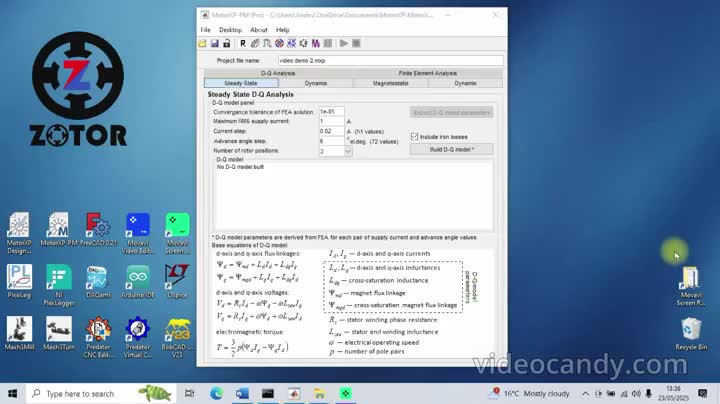Open Predator CNC Editor desktop shortcut
The width and height of the screenshot is (720, 404).
[98, 337]
